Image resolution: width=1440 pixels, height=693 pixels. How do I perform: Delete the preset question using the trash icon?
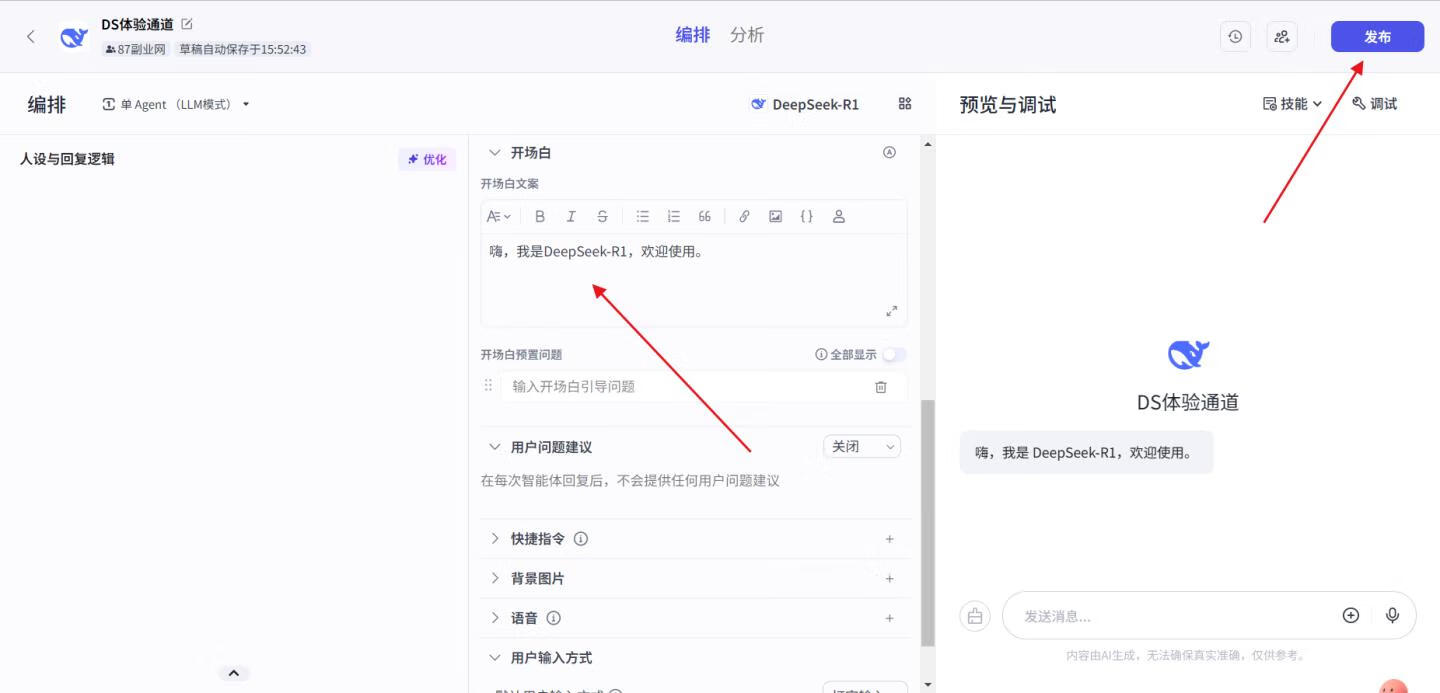pyautogui.click(x=880, y=386)
